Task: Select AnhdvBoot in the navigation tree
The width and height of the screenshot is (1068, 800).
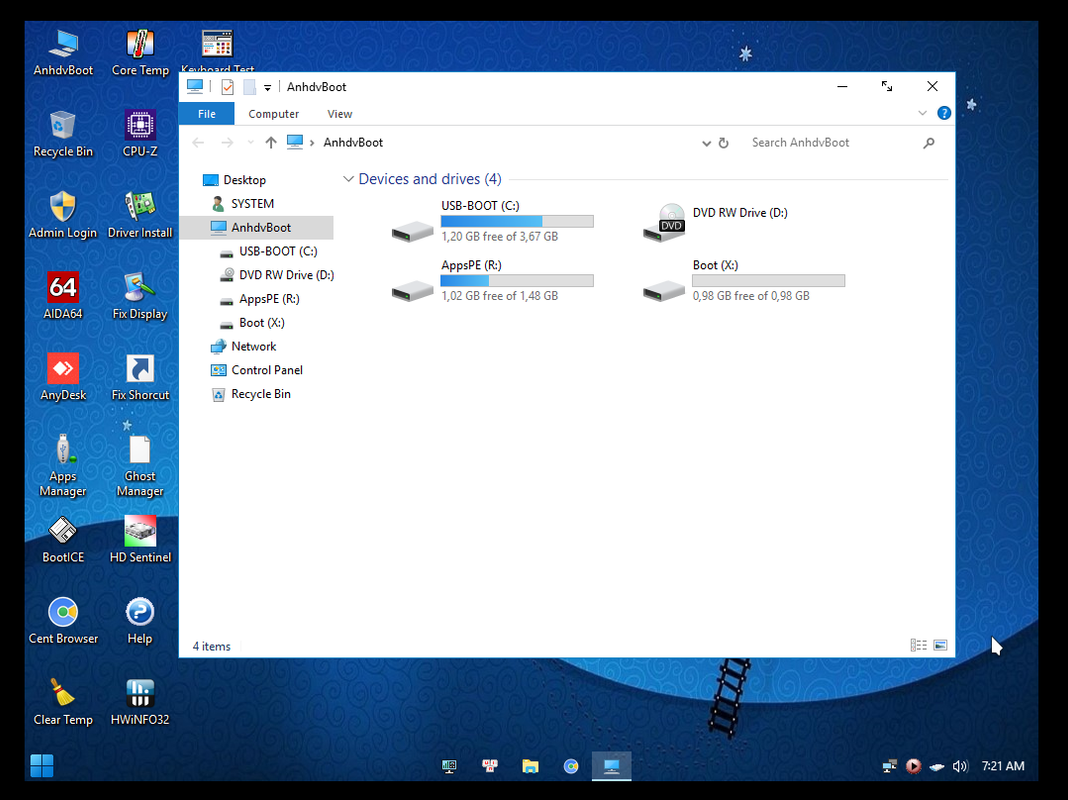Action: (x=257, y=227)
